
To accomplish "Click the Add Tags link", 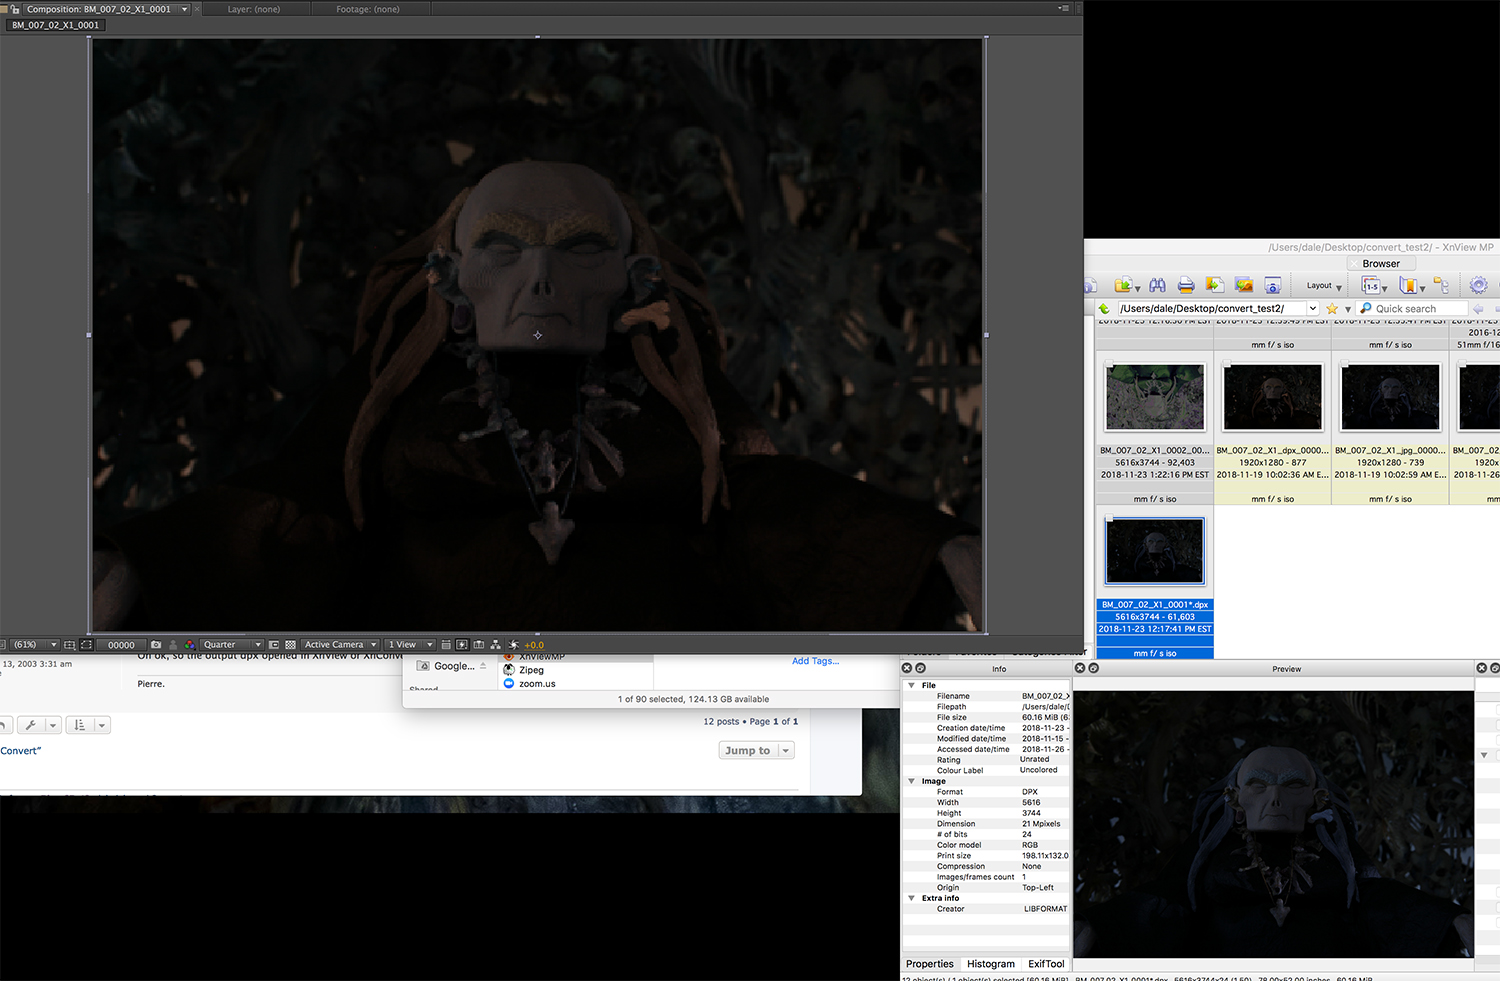I will point(815,661).
